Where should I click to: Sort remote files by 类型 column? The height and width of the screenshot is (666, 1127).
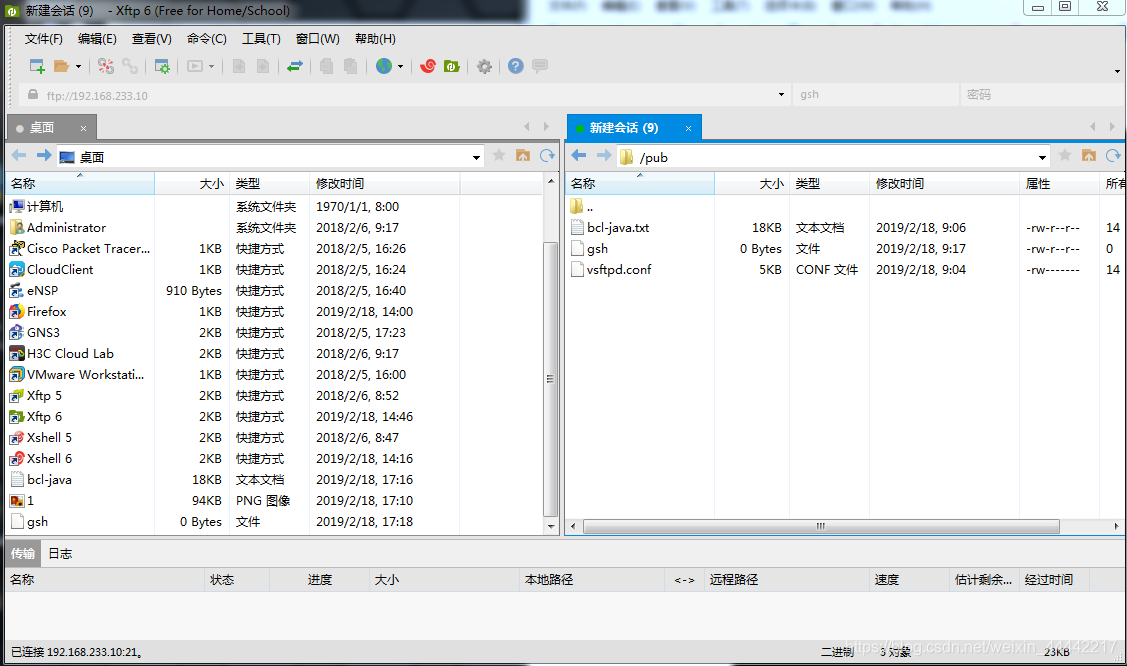point(829,184)
